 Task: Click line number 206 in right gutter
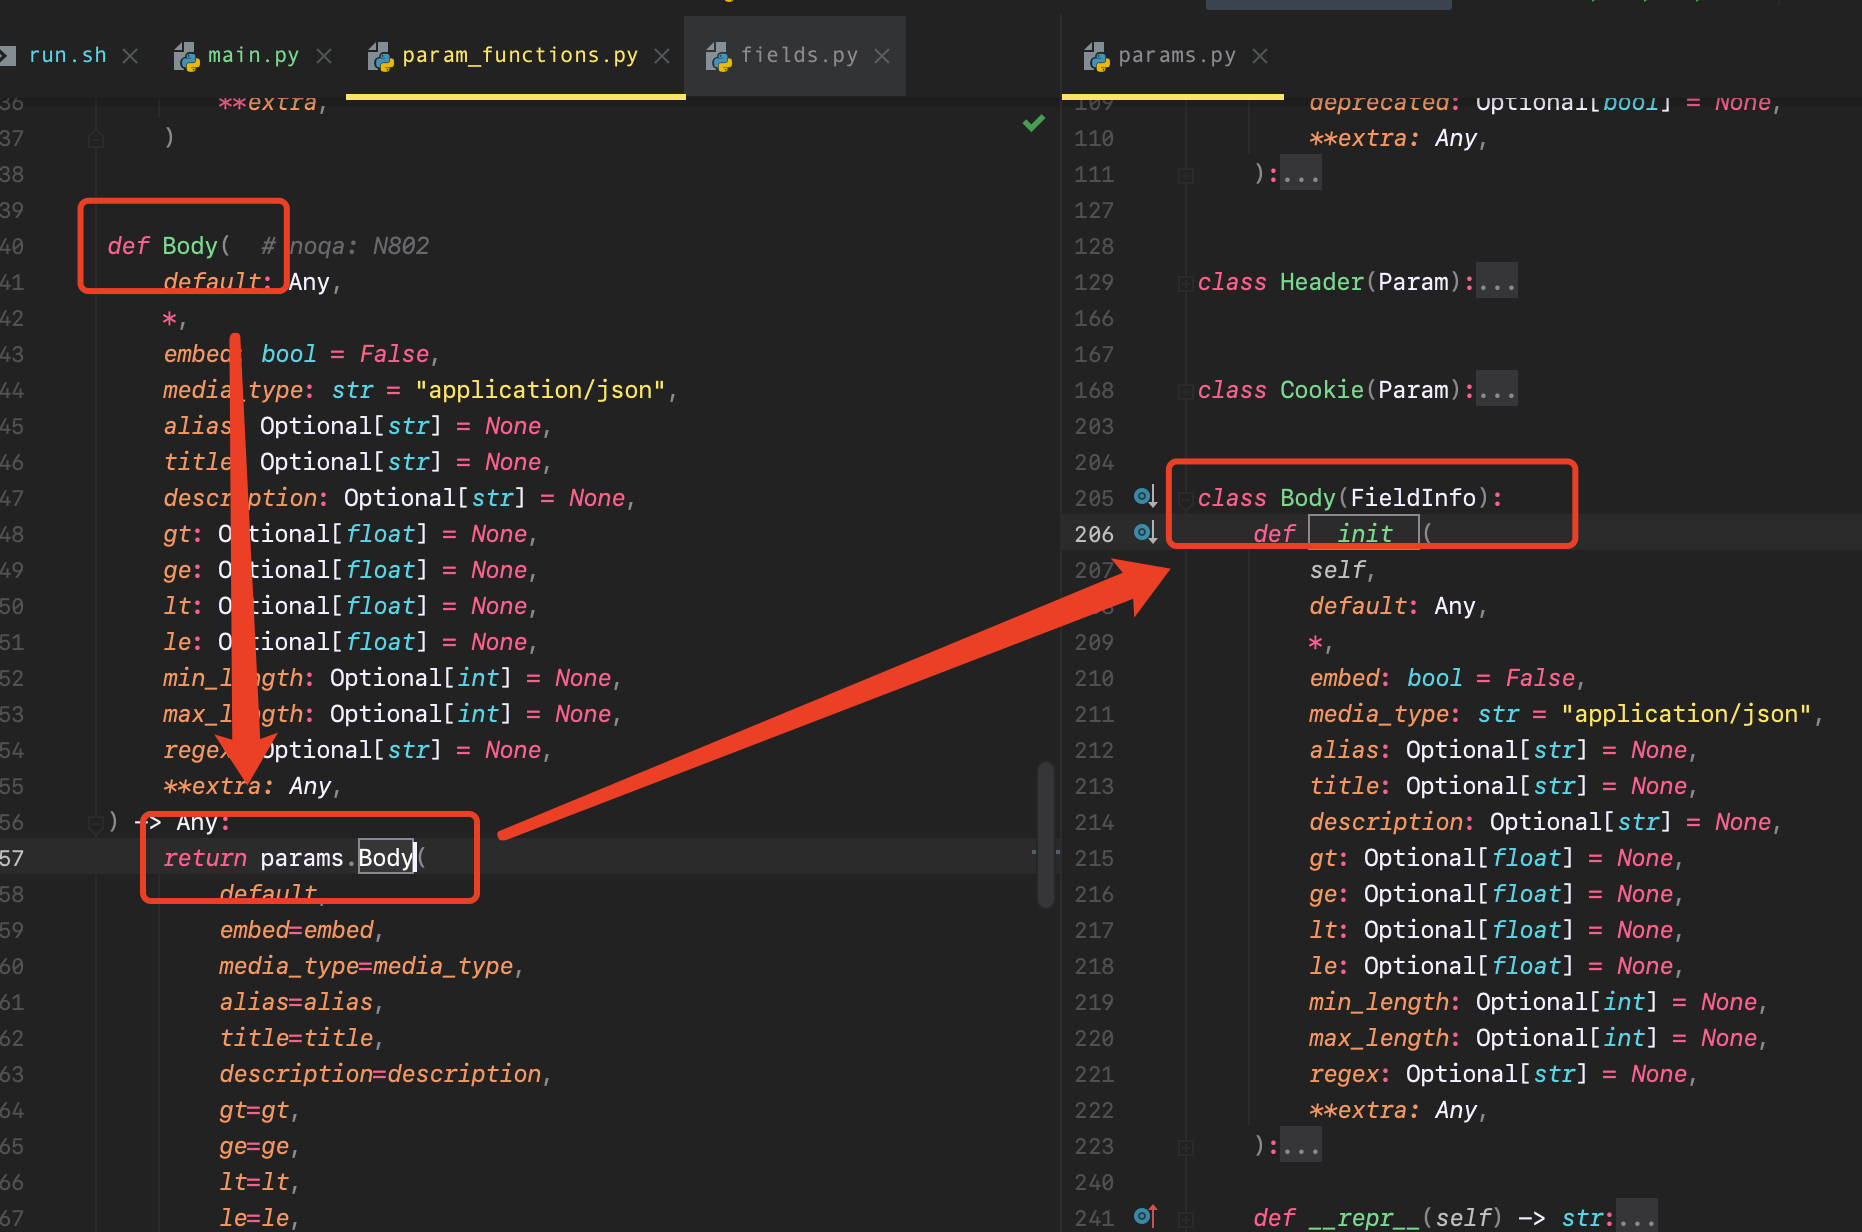coord(1094,534)
